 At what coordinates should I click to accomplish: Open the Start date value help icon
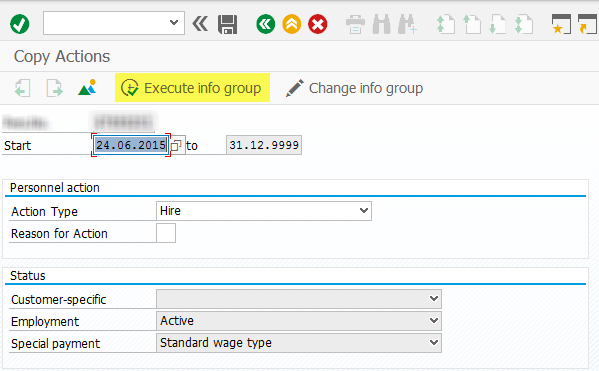(x=176, y=145)
